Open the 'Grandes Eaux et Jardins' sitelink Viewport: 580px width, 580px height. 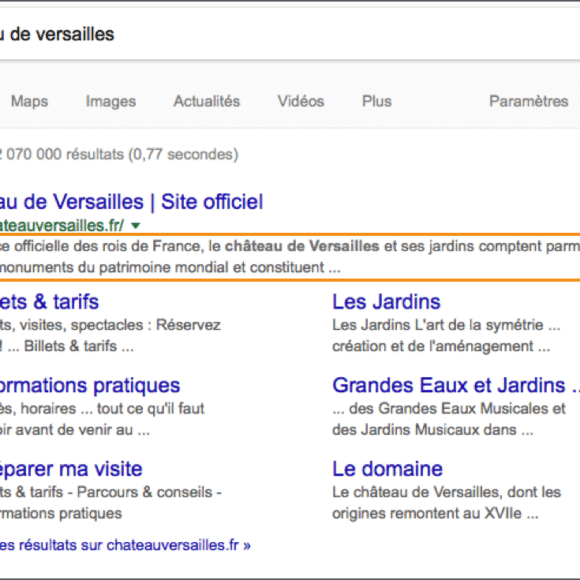[x=449, y=385]
